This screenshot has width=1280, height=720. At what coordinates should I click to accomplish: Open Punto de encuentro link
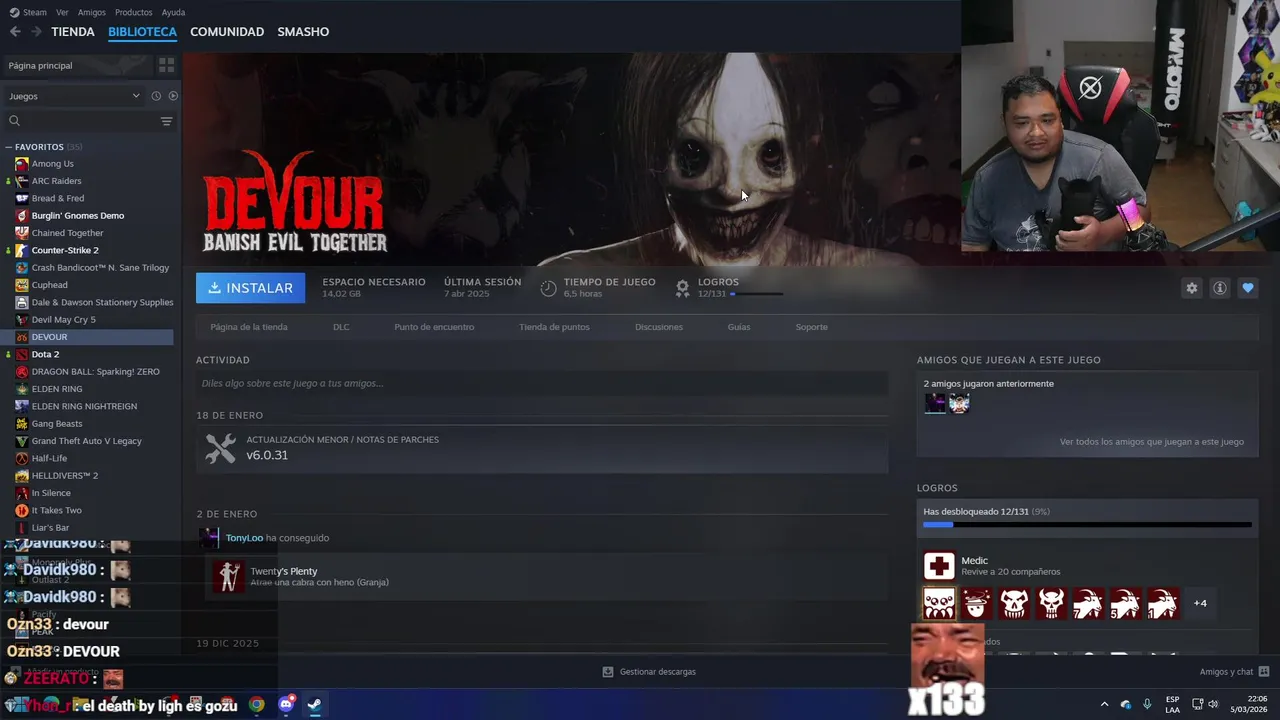(434, 327)
